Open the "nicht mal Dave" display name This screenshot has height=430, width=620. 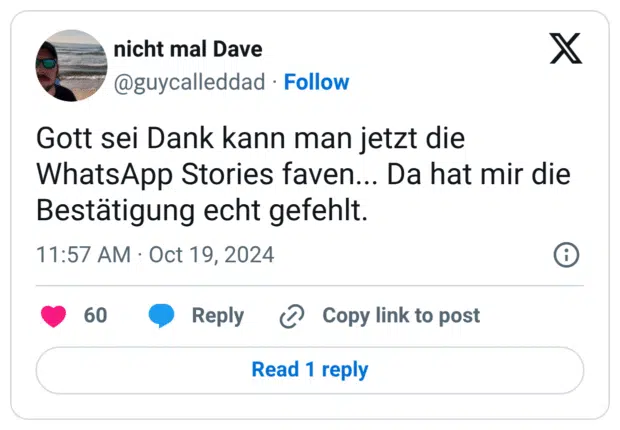tap(189, 50)
